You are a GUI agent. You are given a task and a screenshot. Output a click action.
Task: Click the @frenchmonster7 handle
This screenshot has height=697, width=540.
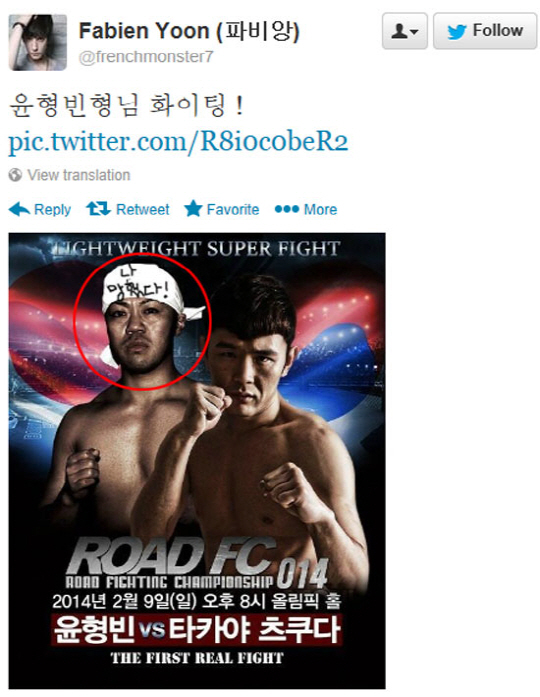[146, 57]
